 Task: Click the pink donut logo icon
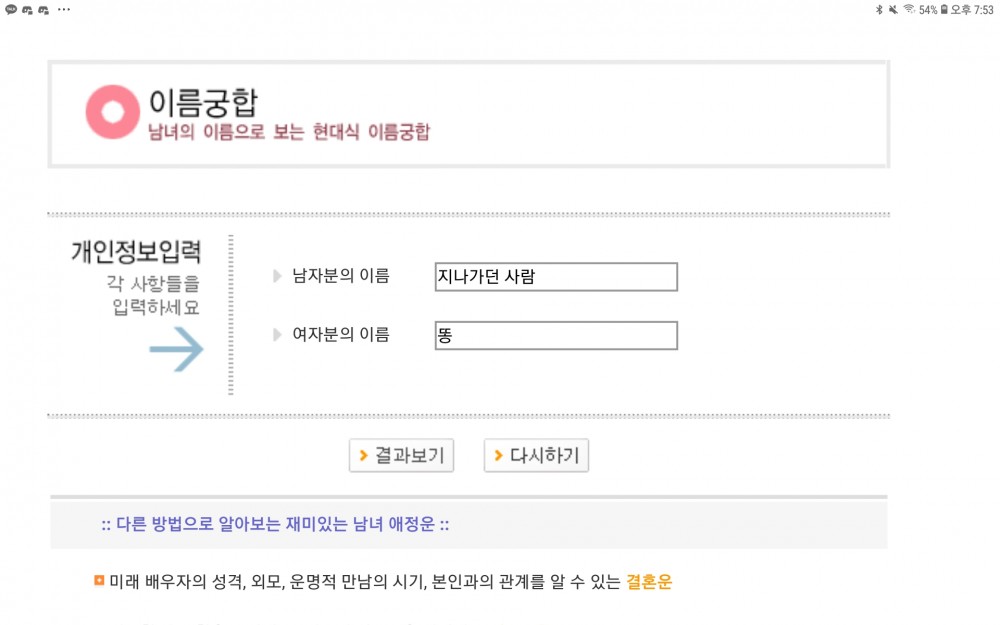113,112
